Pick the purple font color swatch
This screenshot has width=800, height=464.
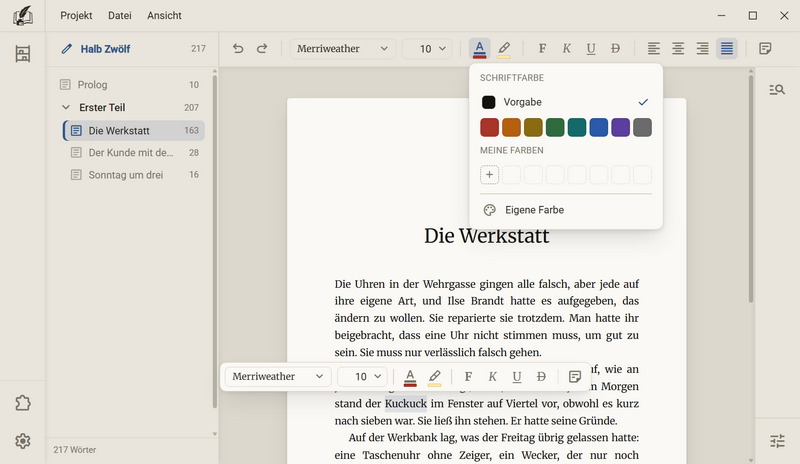pyautogui.click(x=620, y=127)
